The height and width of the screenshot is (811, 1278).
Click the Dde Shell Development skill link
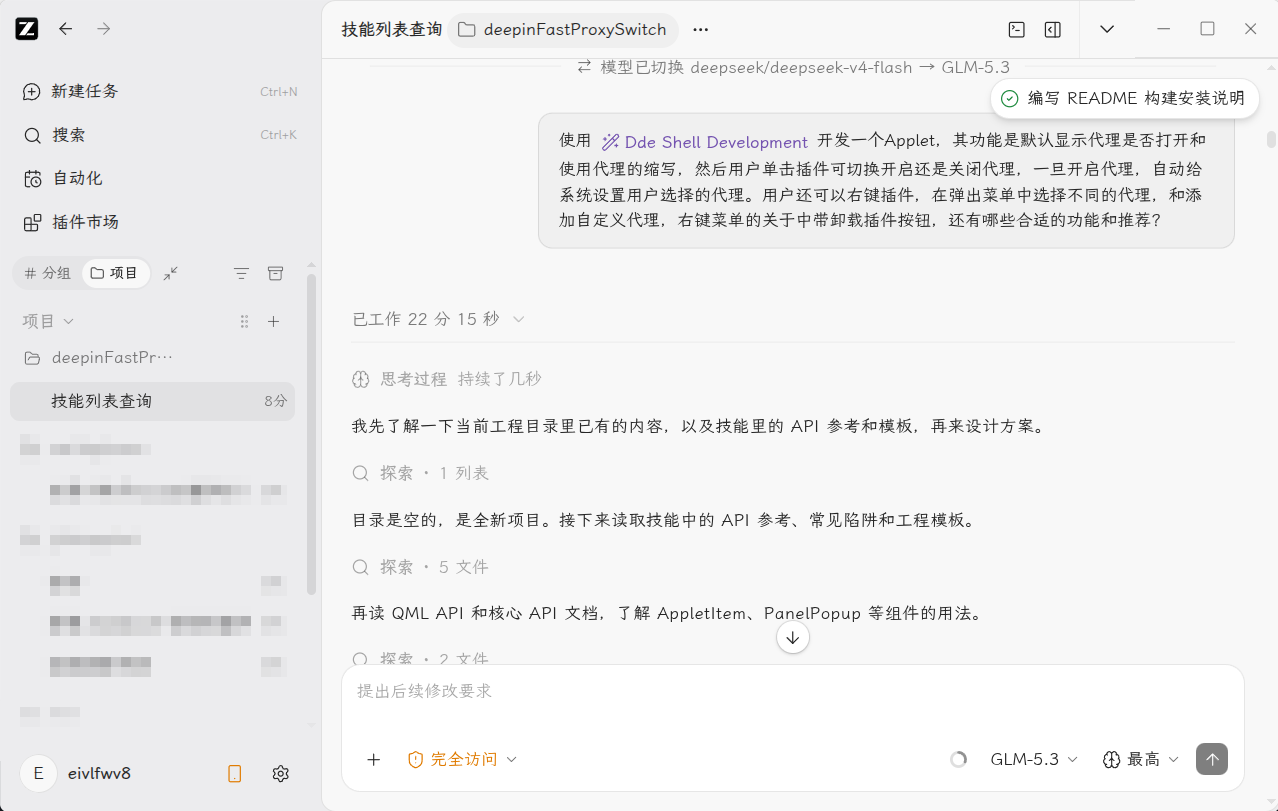(705, 142)
